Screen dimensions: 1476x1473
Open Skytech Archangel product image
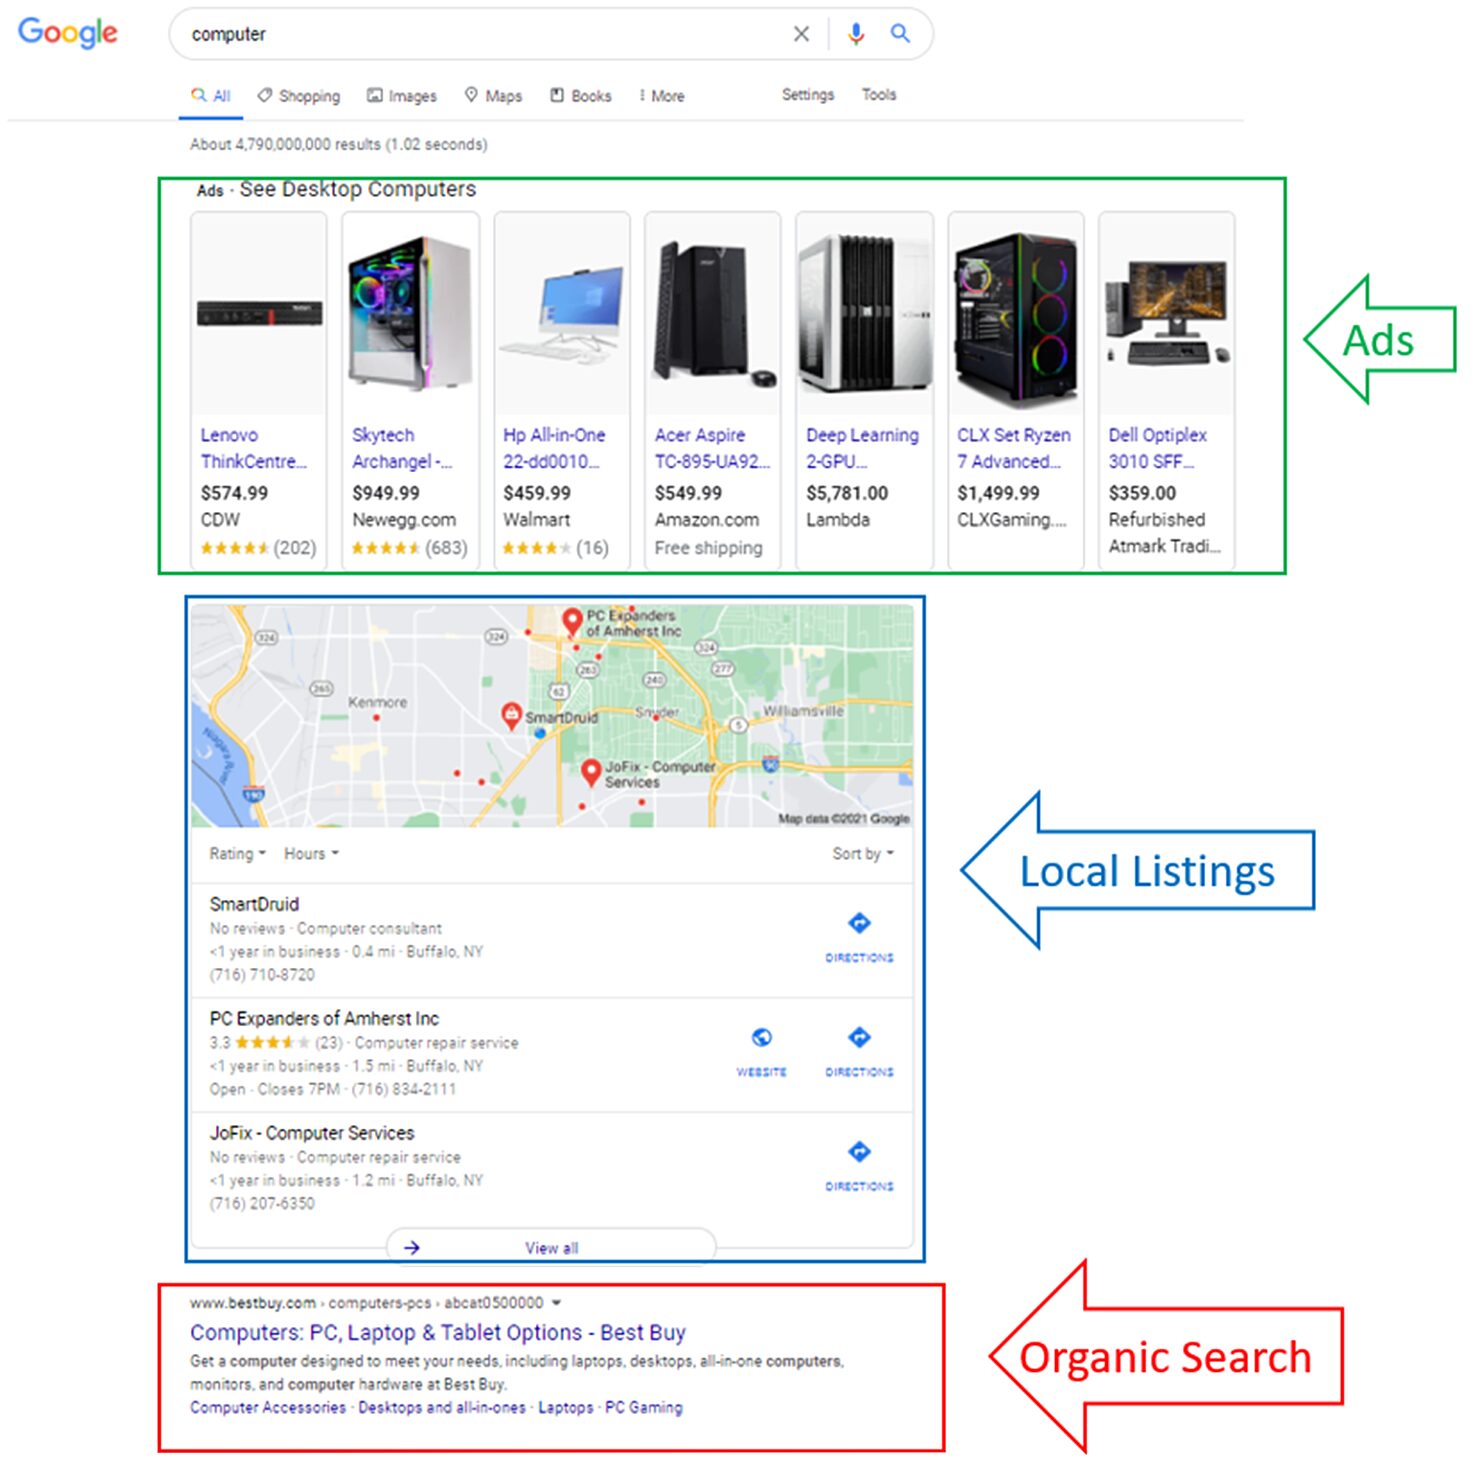[x=410, y=314]
